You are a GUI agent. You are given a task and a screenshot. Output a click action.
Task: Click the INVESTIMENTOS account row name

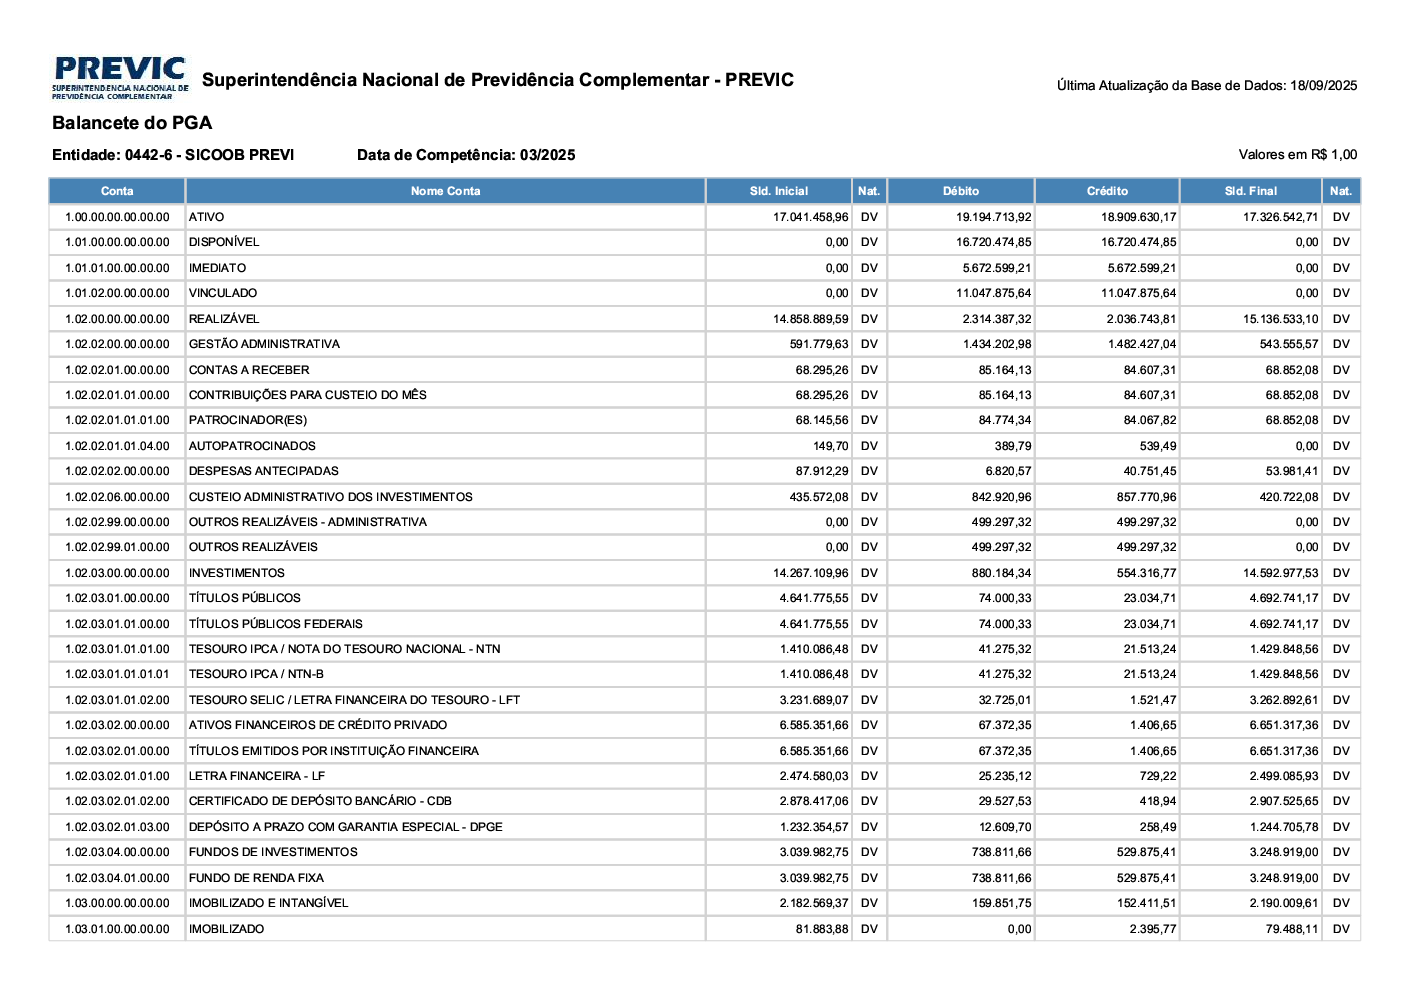pyautogui.click(x=237, y=573)
